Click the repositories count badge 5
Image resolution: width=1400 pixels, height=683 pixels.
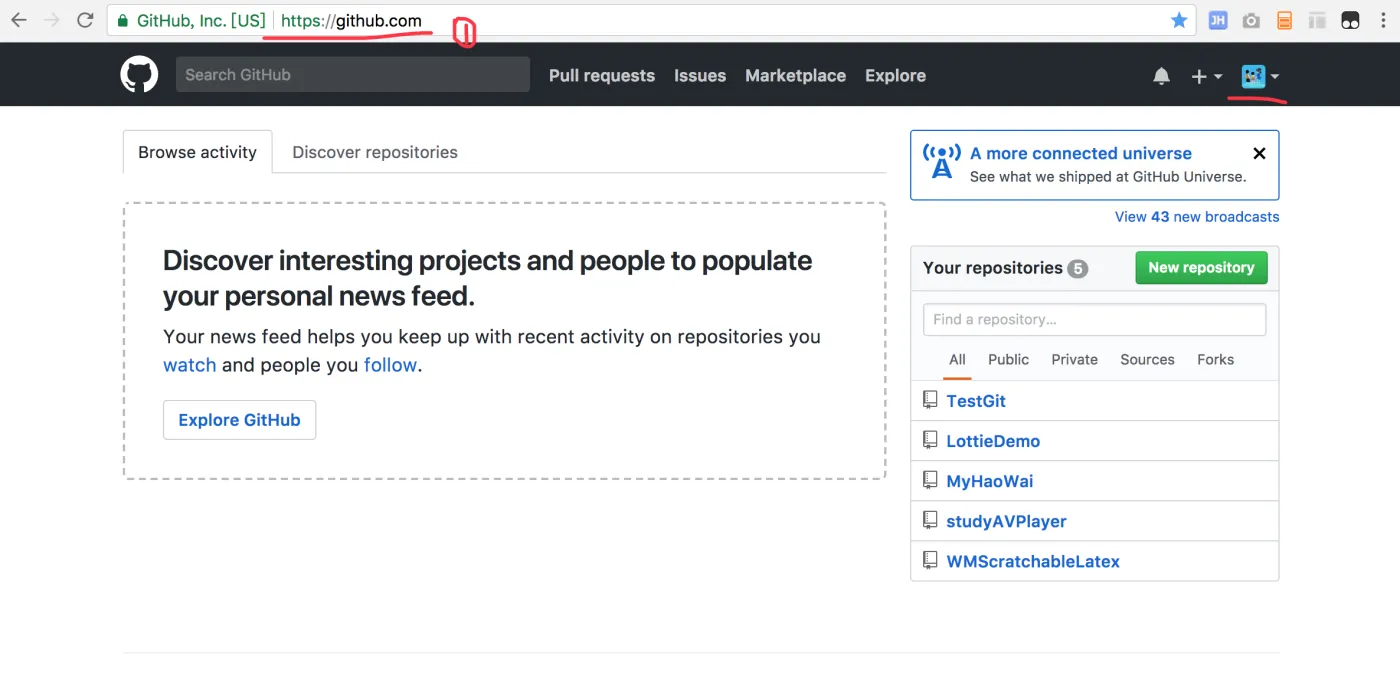pyautogui.click(x=1077, y=268)
